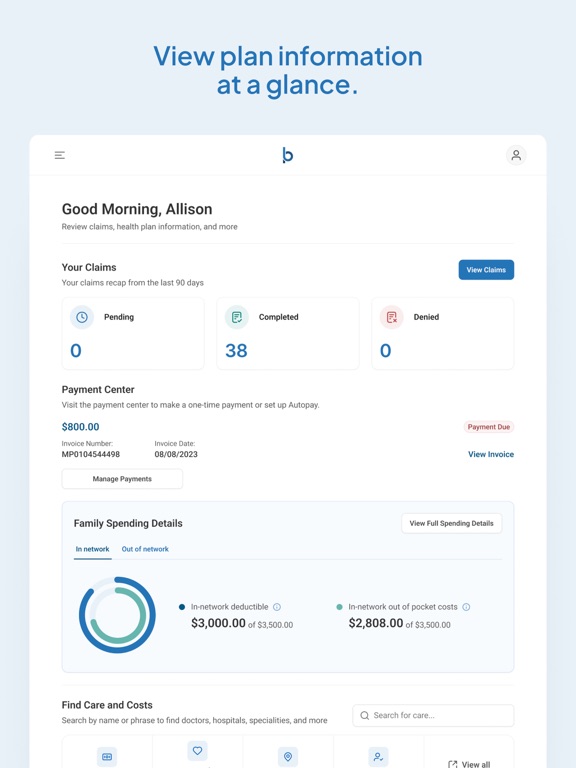Screen dimensions: 576x768
Task: Open the Completed claims count 38
Action: 236,350
